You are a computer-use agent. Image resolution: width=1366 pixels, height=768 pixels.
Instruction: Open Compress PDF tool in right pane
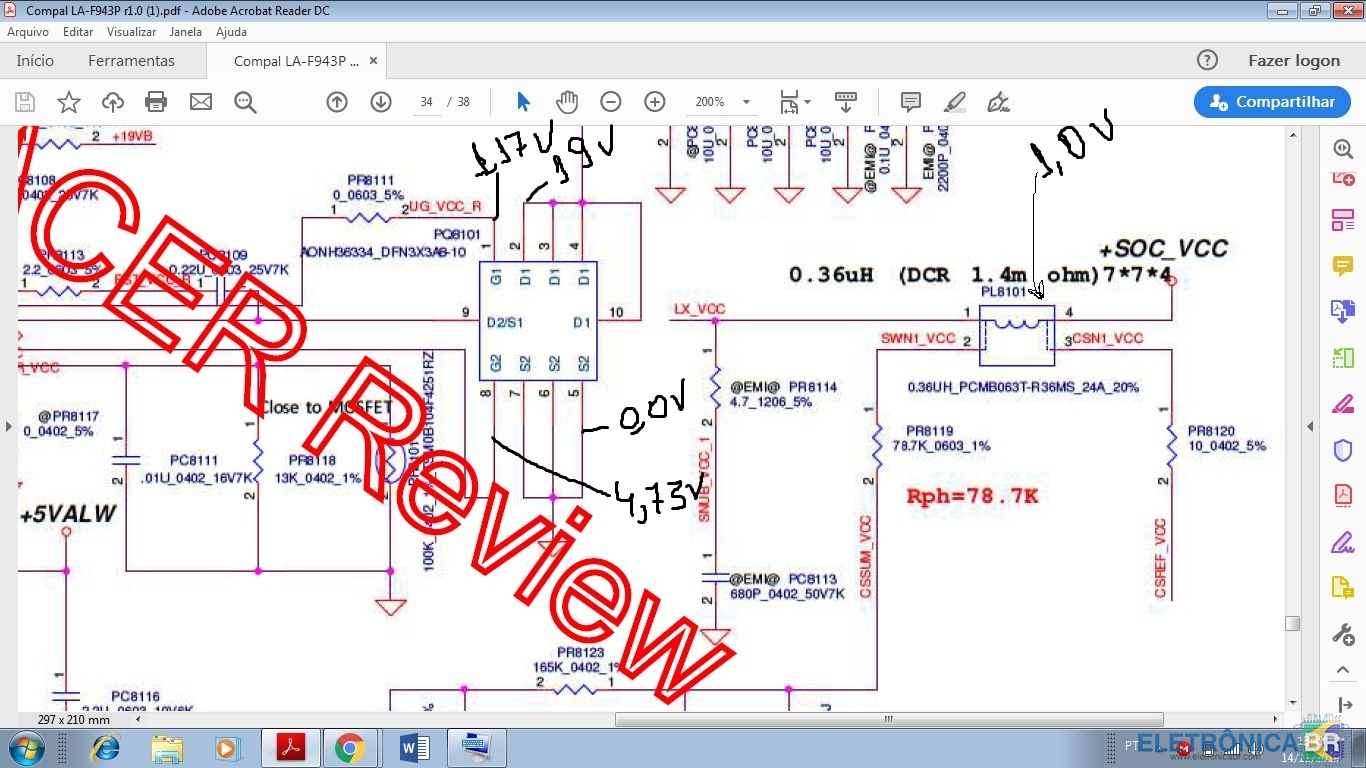click(1343, 496)
